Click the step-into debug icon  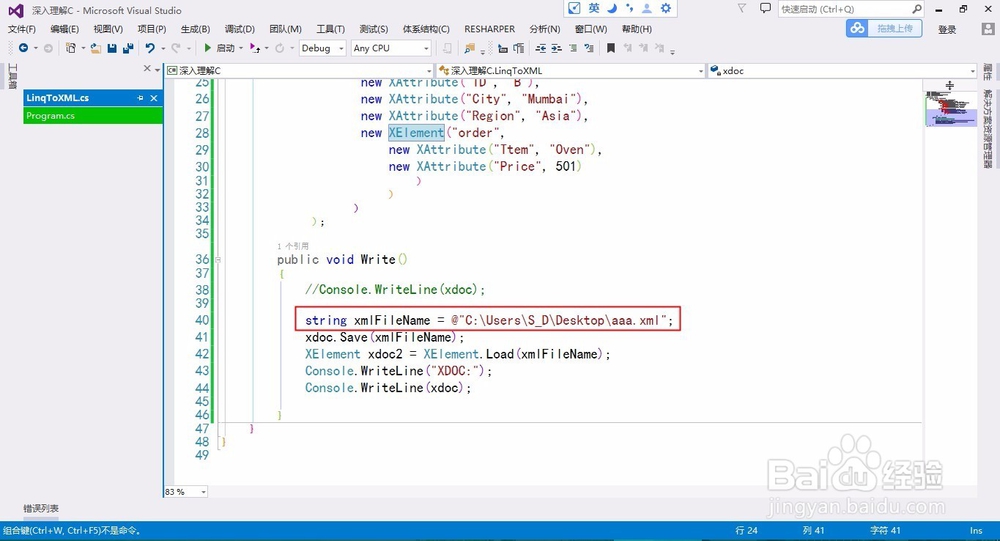254,48
